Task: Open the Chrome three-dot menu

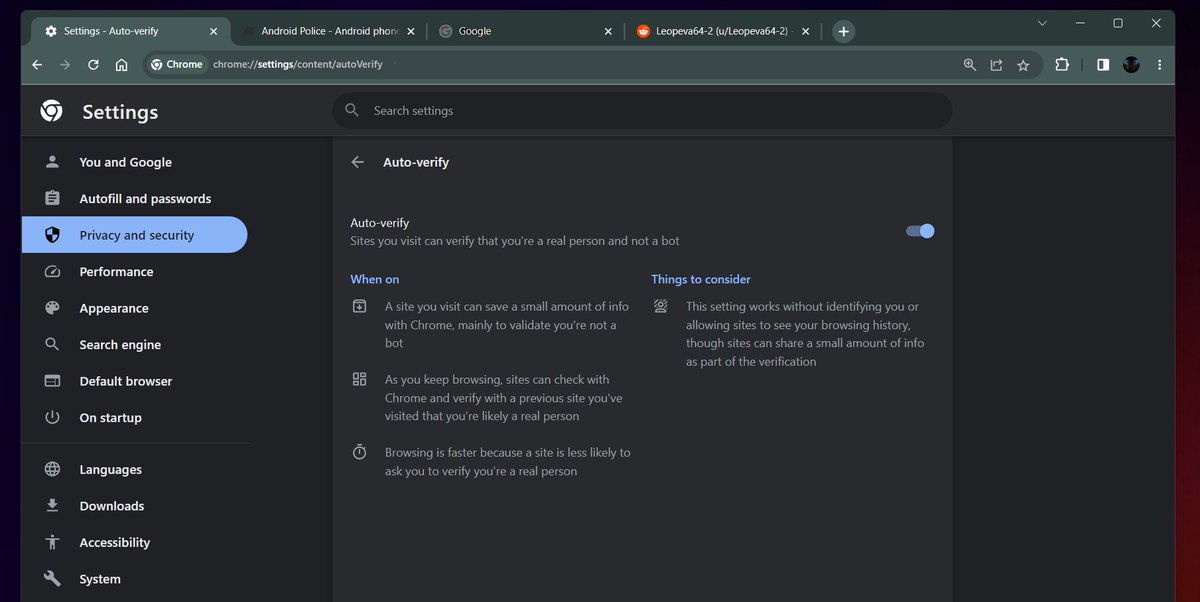Action: tap(1159, 64)
